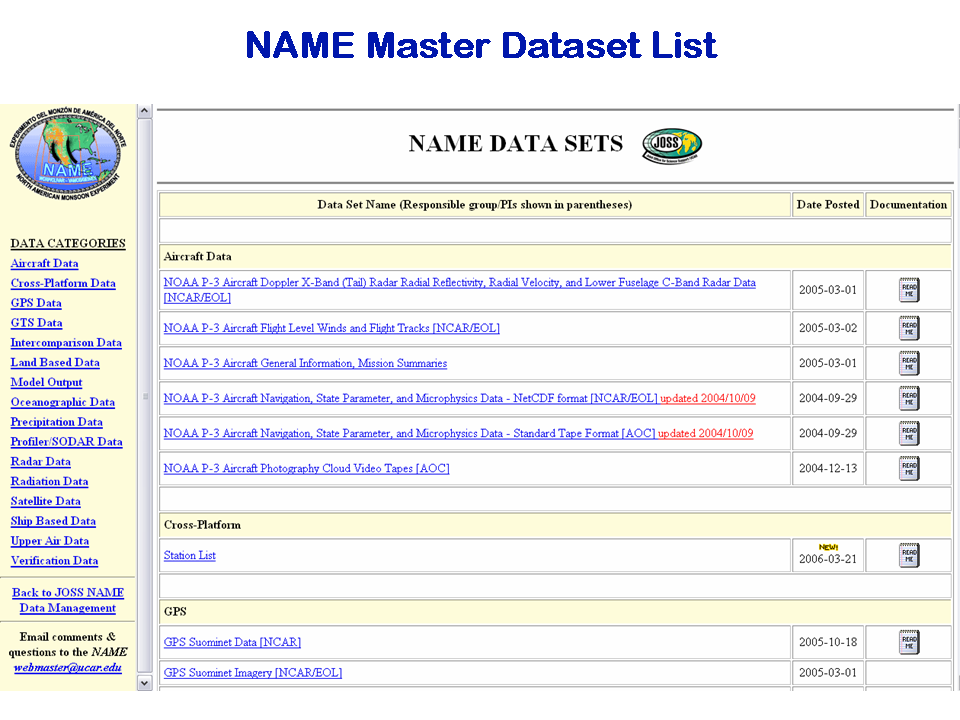Go back to JOSS NAME Data Management
960x720 pixels.
[68, 600]
